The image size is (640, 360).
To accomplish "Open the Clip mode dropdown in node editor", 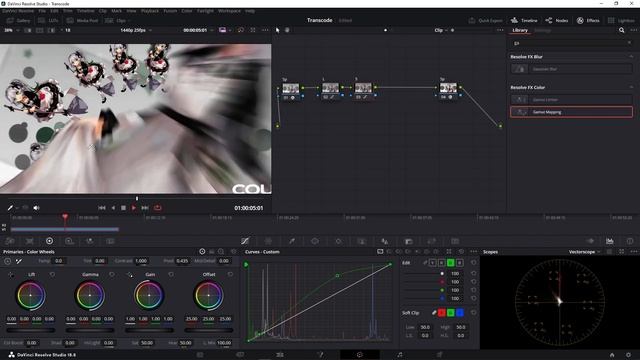I will click(x=440, y=30).
